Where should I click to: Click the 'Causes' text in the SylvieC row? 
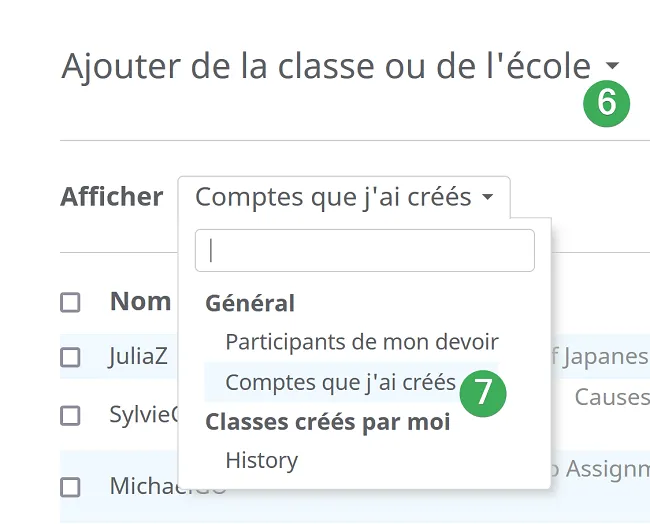pyautogui.click(x=611, y=397)
